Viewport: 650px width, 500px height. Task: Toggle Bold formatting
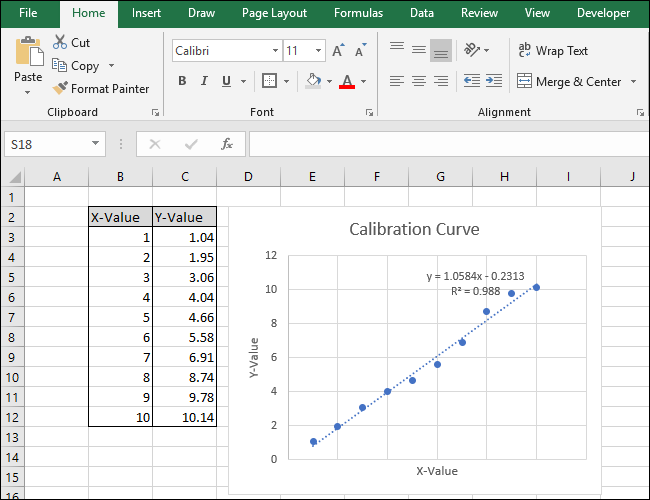[182, 81]
